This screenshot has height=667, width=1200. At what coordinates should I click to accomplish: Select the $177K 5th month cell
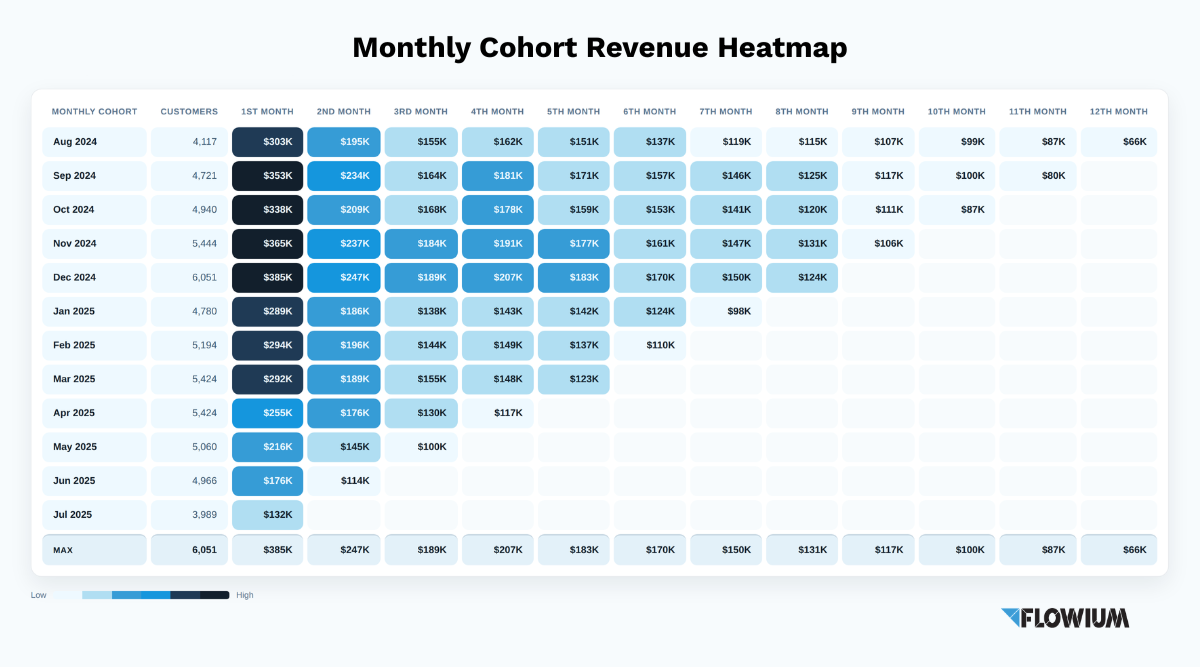[573, 244]
